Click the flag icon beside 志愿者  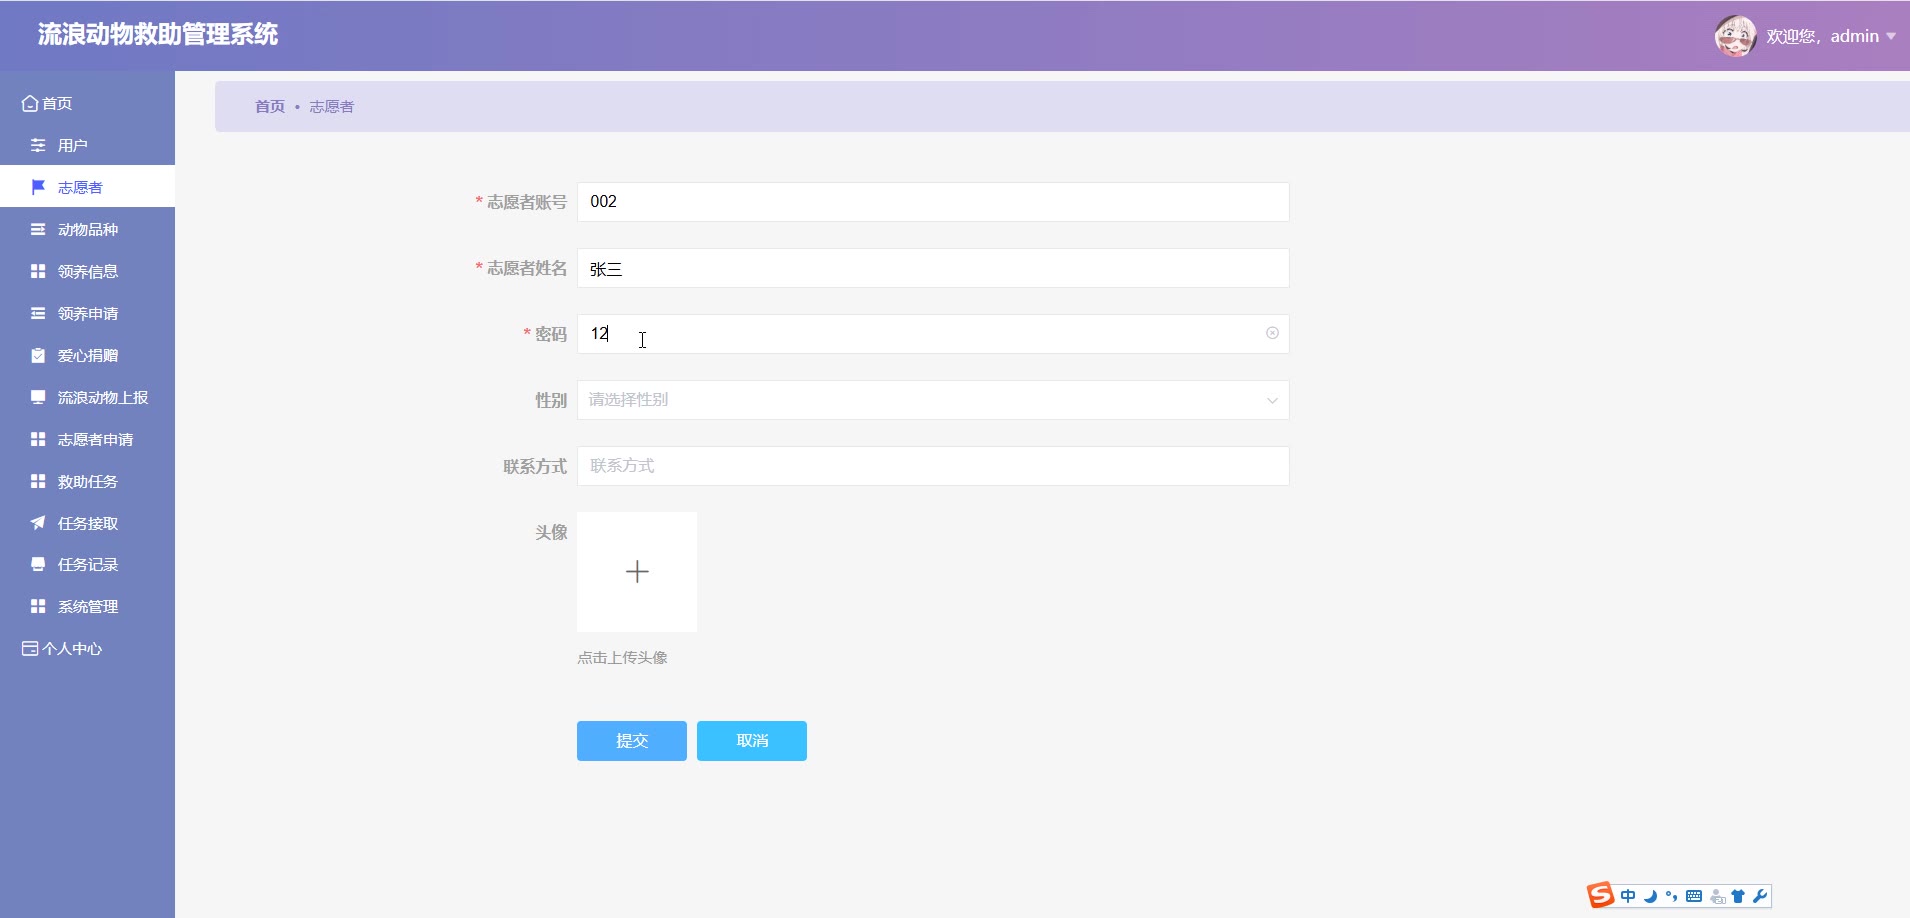pyautogui.click(x=38, y=187)
